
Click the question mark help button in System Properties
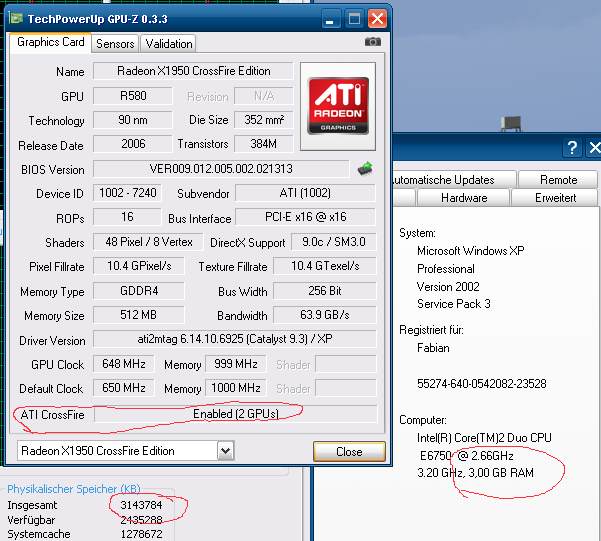pyautogui.click(x=572, y=148)
